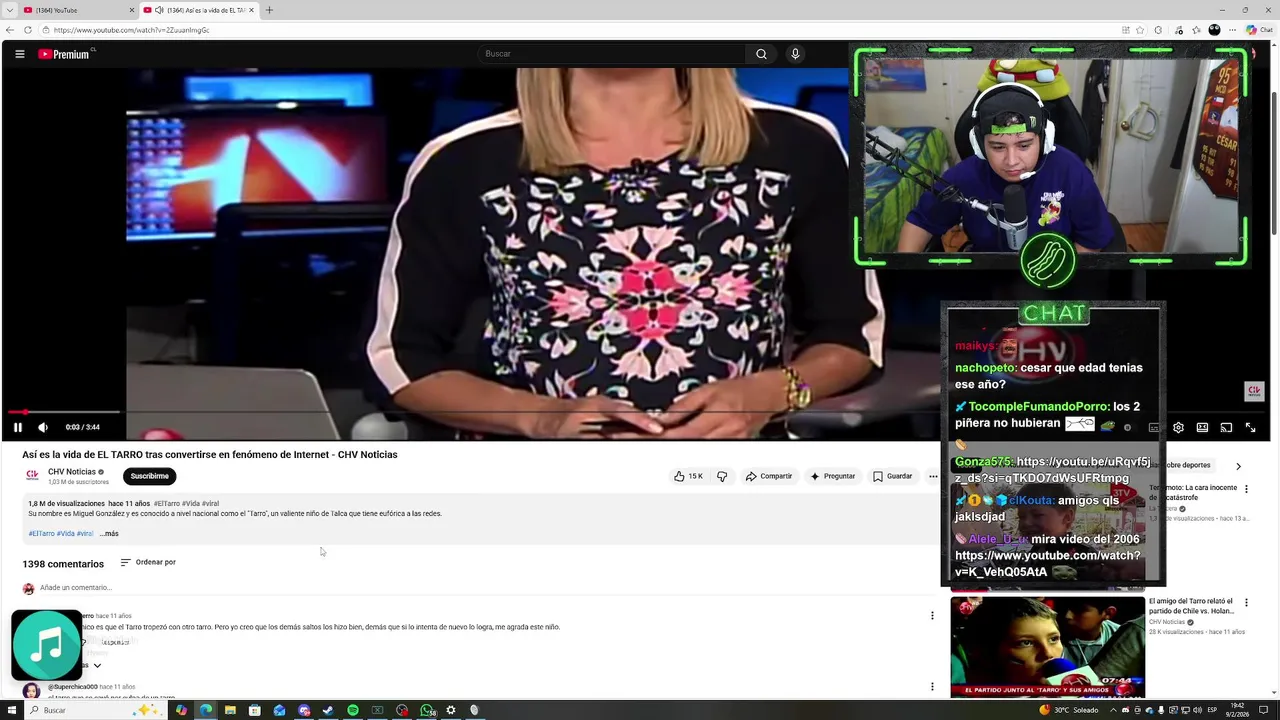Image resolution: width=1280 pixels, height=720 pixels.
Task: Switch to first YouTube browser tab
Action: pos(78,10)
